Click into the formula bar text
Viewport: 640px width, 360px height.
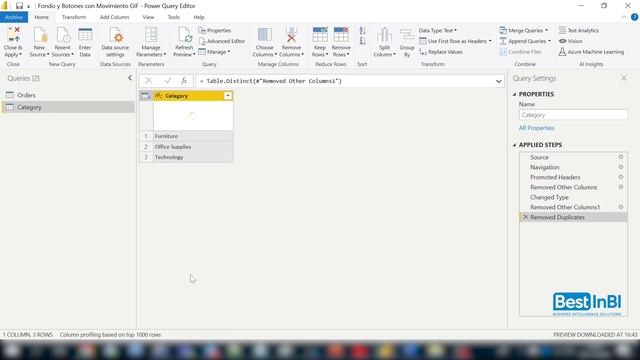(x=345, y=81)
